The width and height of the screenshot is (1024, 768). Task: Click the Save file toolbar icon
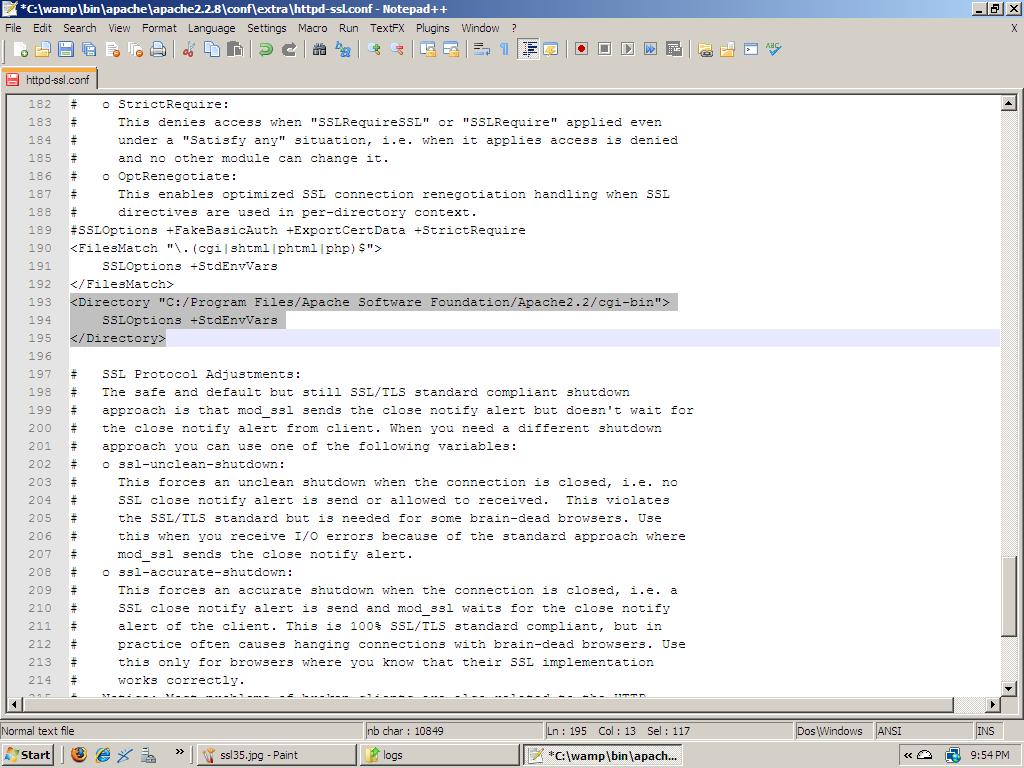click(x=66, y=49)
